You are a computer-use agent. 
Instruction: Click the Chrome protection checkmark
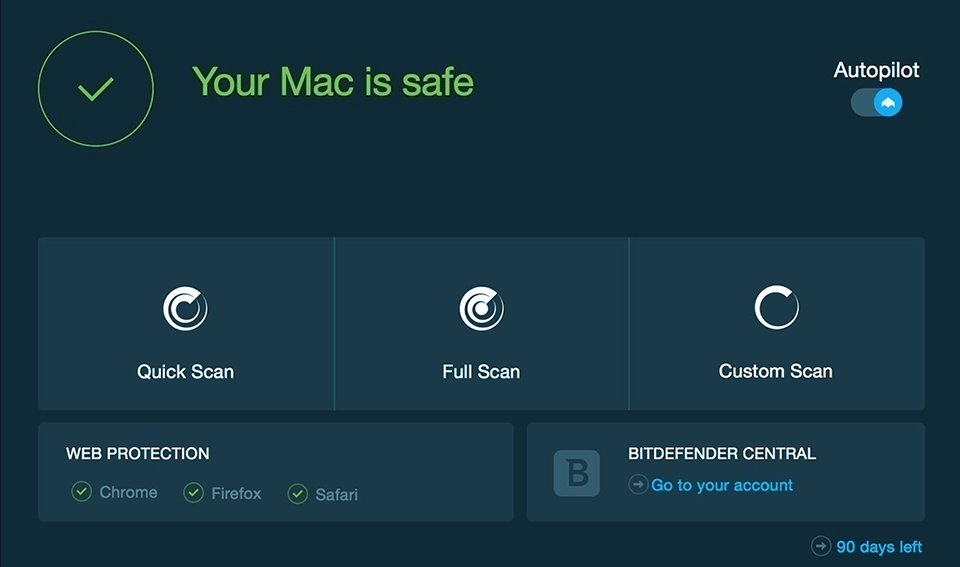point(82,492)
